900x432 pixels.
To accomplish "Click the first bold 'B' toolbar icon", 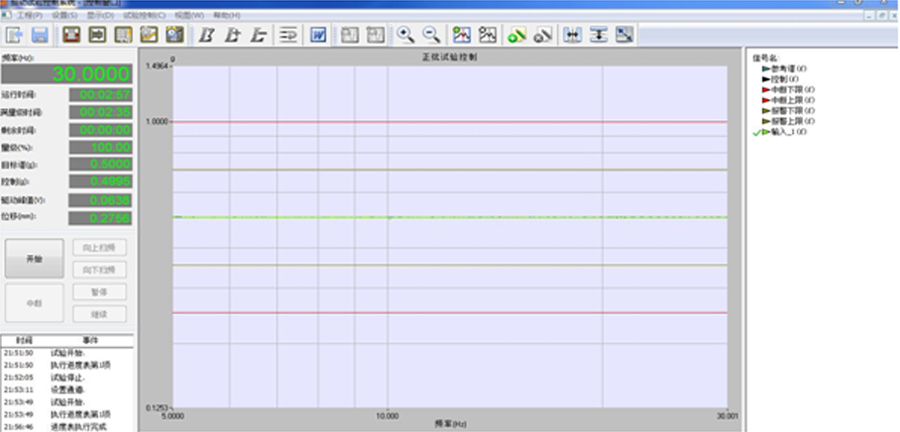I will (207, 36).
